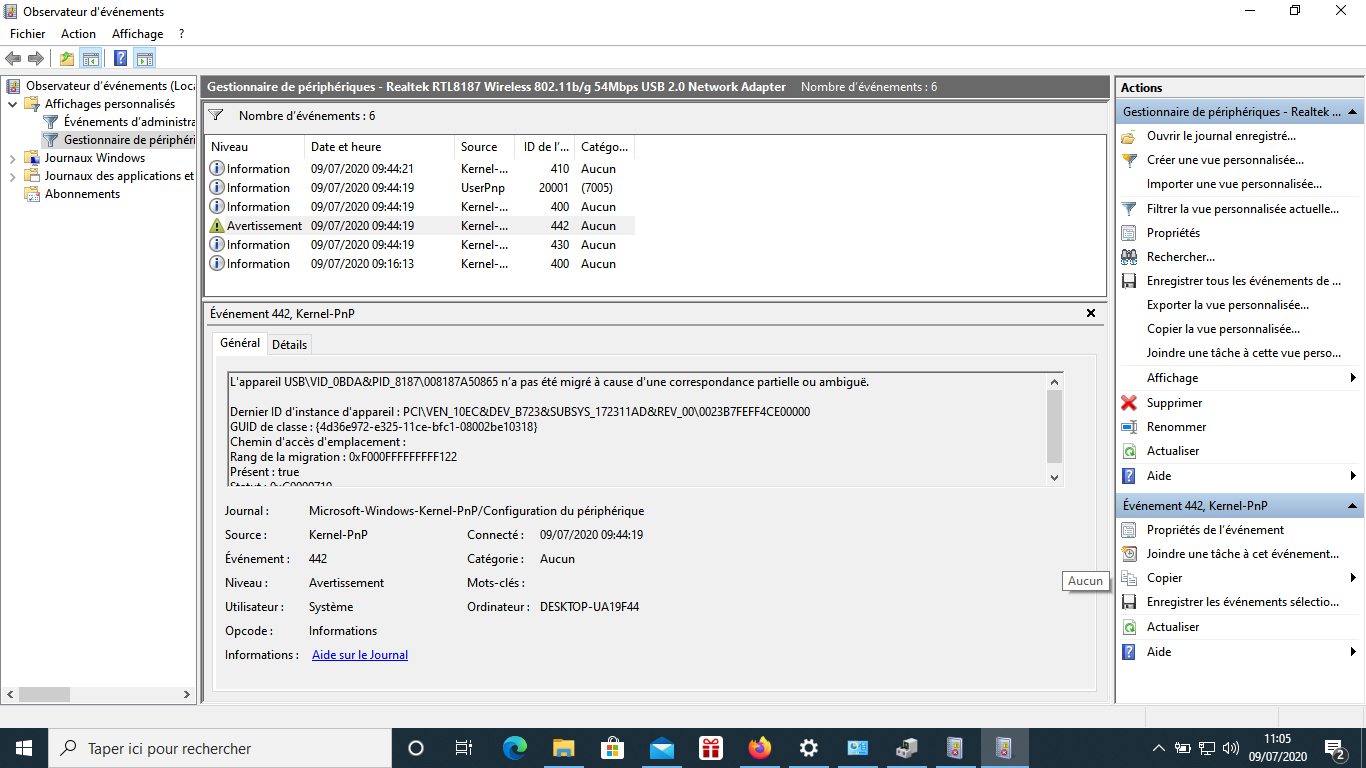Collapse the Gestionnaire de périphériques actions section
This screenshot has width=1366, height=768.
click(x=1353, y=112)
